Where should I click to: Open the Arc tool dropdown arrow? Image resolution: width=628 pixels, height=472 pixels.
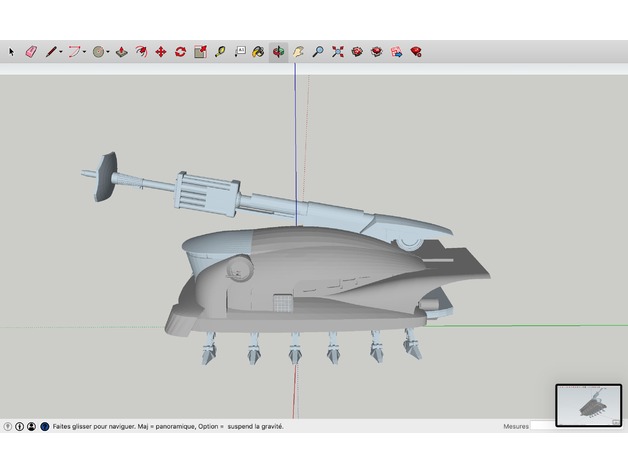(85, 51)
